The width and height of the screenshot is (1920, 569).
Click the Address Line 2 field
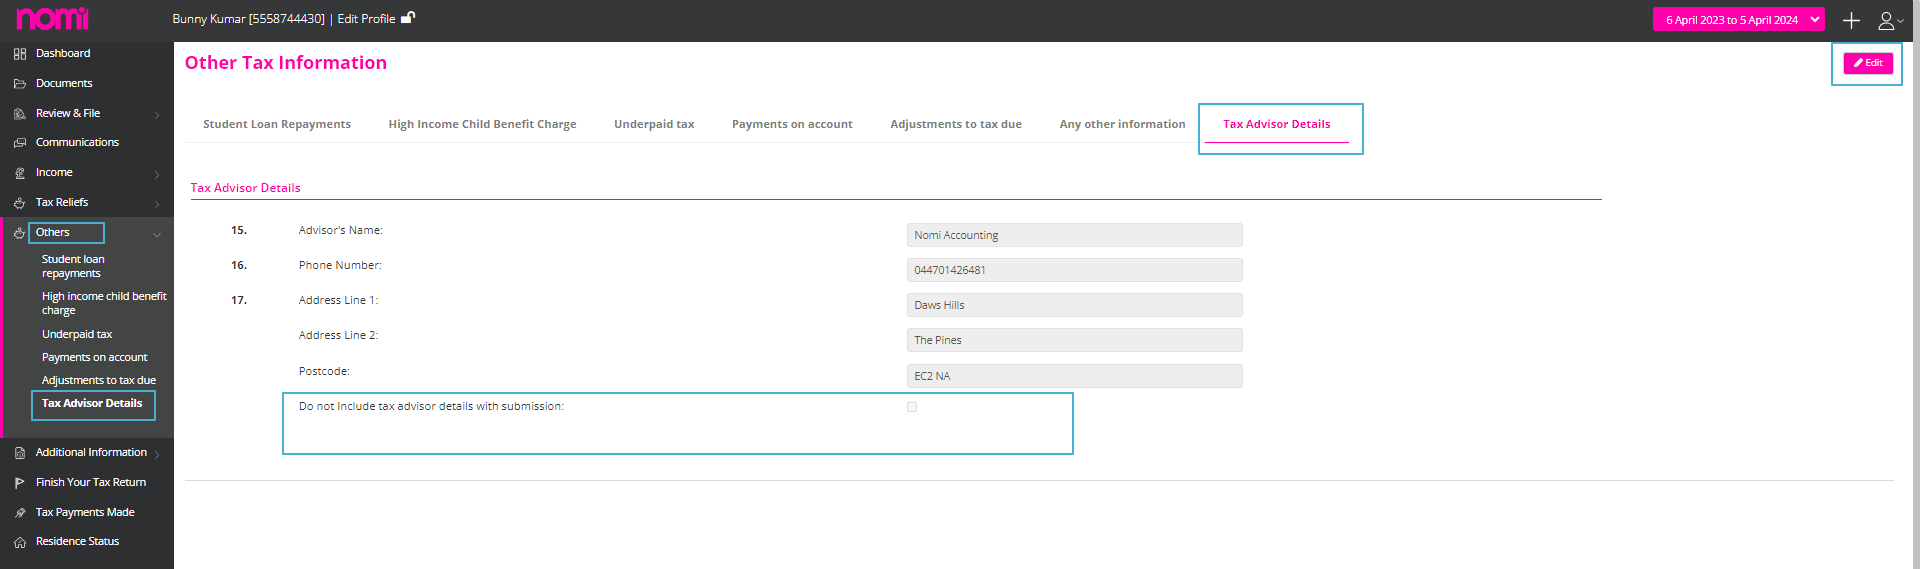(x=1074, y=340)
